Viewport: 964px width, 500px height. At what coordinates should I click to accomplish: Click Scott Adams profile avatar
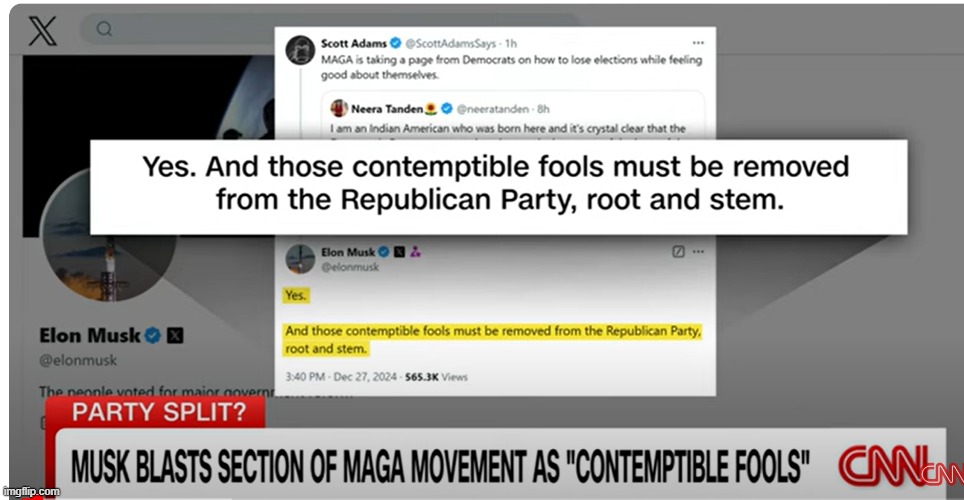point(301,50)
